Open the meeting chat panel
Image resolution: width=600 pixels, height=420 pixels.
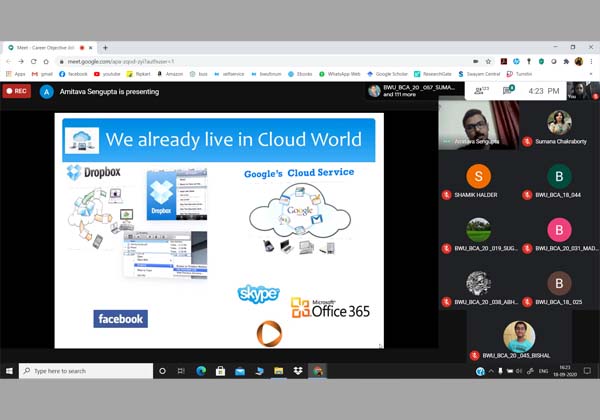click(x=509, y=91)
